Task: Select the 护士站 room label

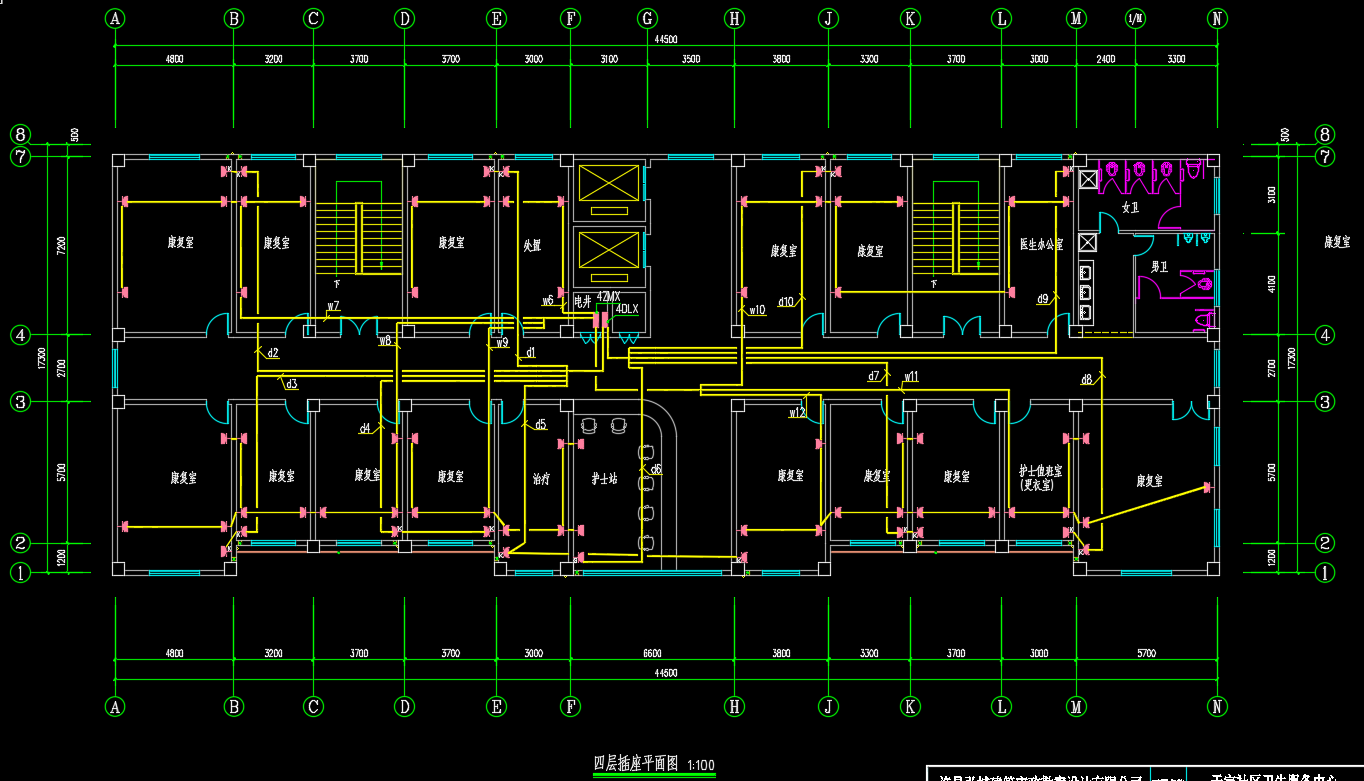Action: (603, 480)
